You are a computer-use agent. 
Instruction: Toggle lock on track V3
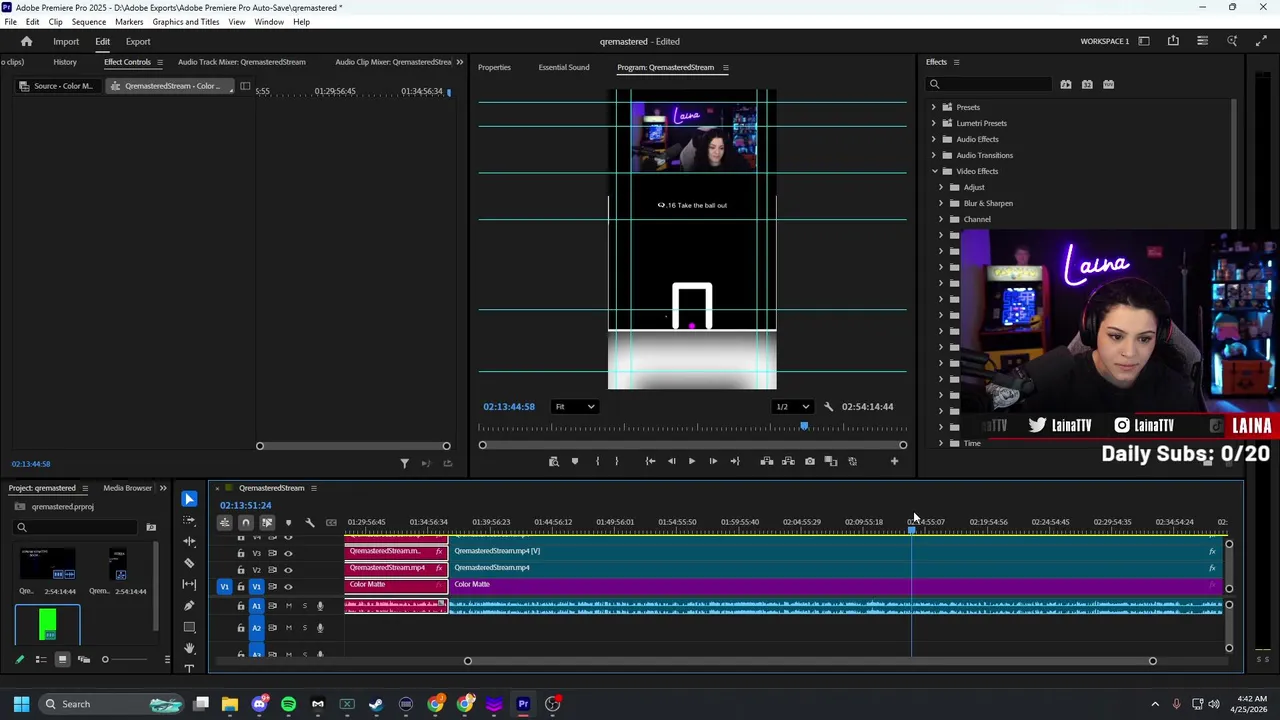click(x=240, y=553)
